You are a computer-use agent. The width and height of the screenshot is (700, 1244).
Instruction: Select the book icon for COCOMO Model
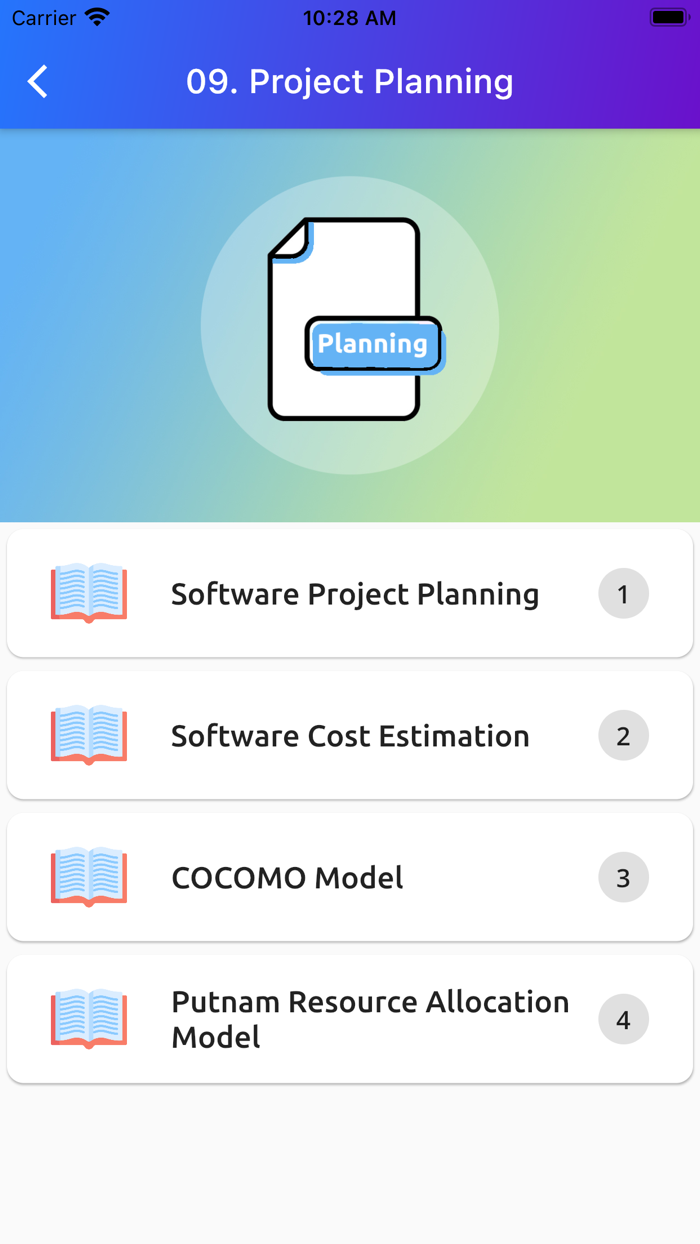tap(88, 877)
